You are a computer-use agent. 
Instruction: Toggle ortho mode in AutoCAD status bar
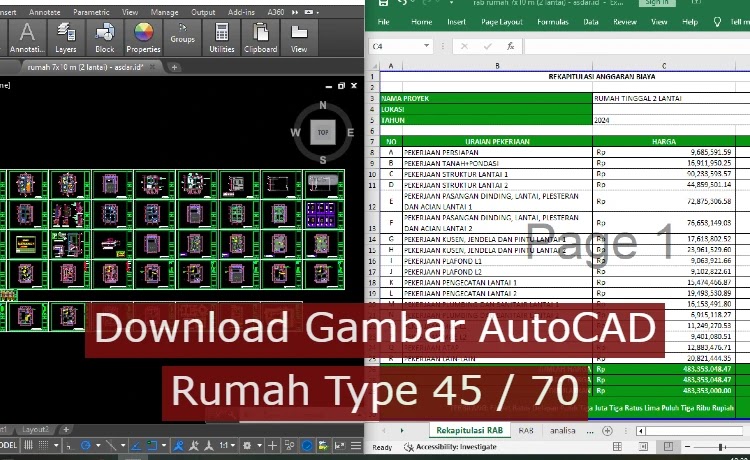tap(69, 446)
